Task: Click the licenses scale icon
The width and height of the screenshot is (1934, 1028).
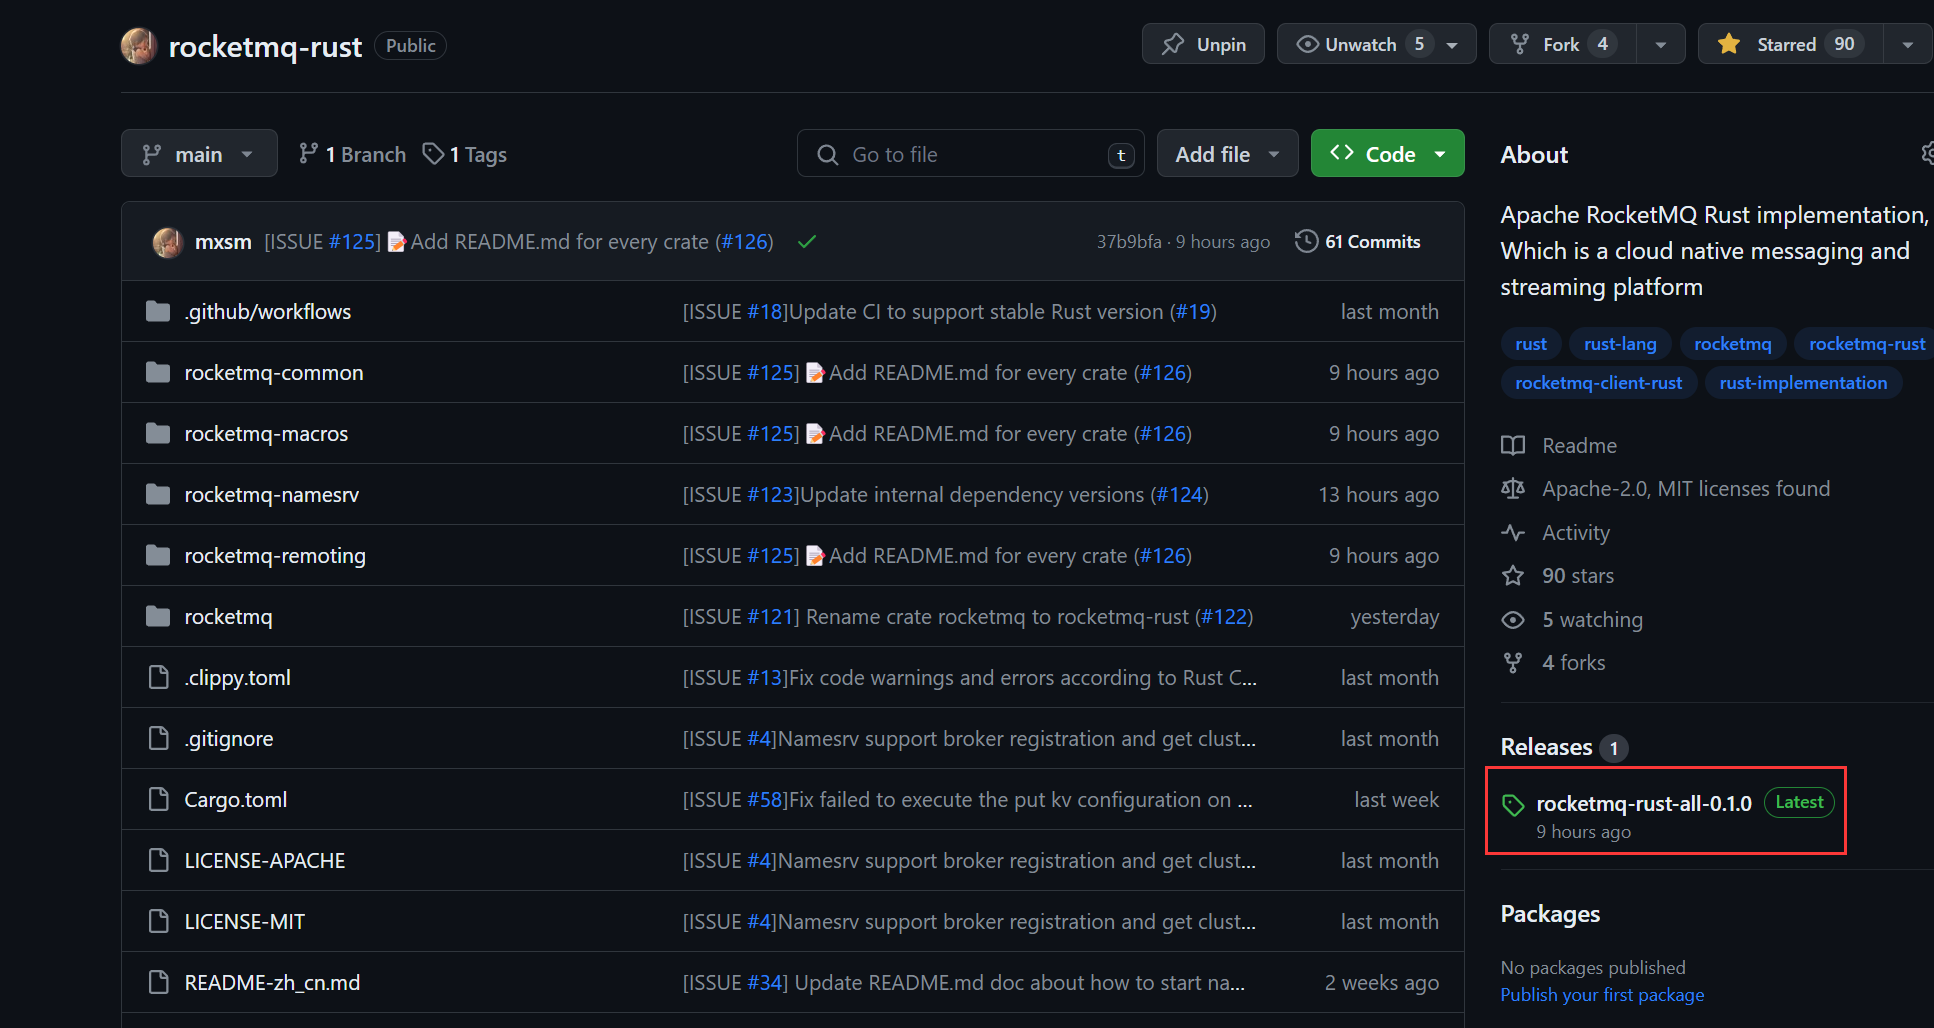Action: [1513, 489]
